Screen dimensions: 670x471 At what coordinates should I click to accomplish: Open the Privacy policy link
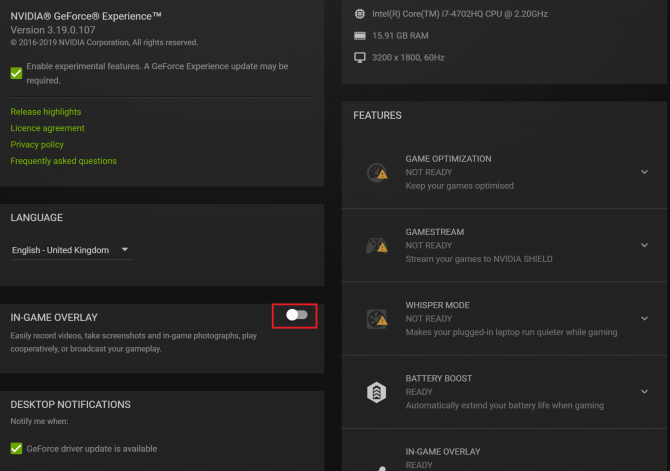tap(37, 144)
